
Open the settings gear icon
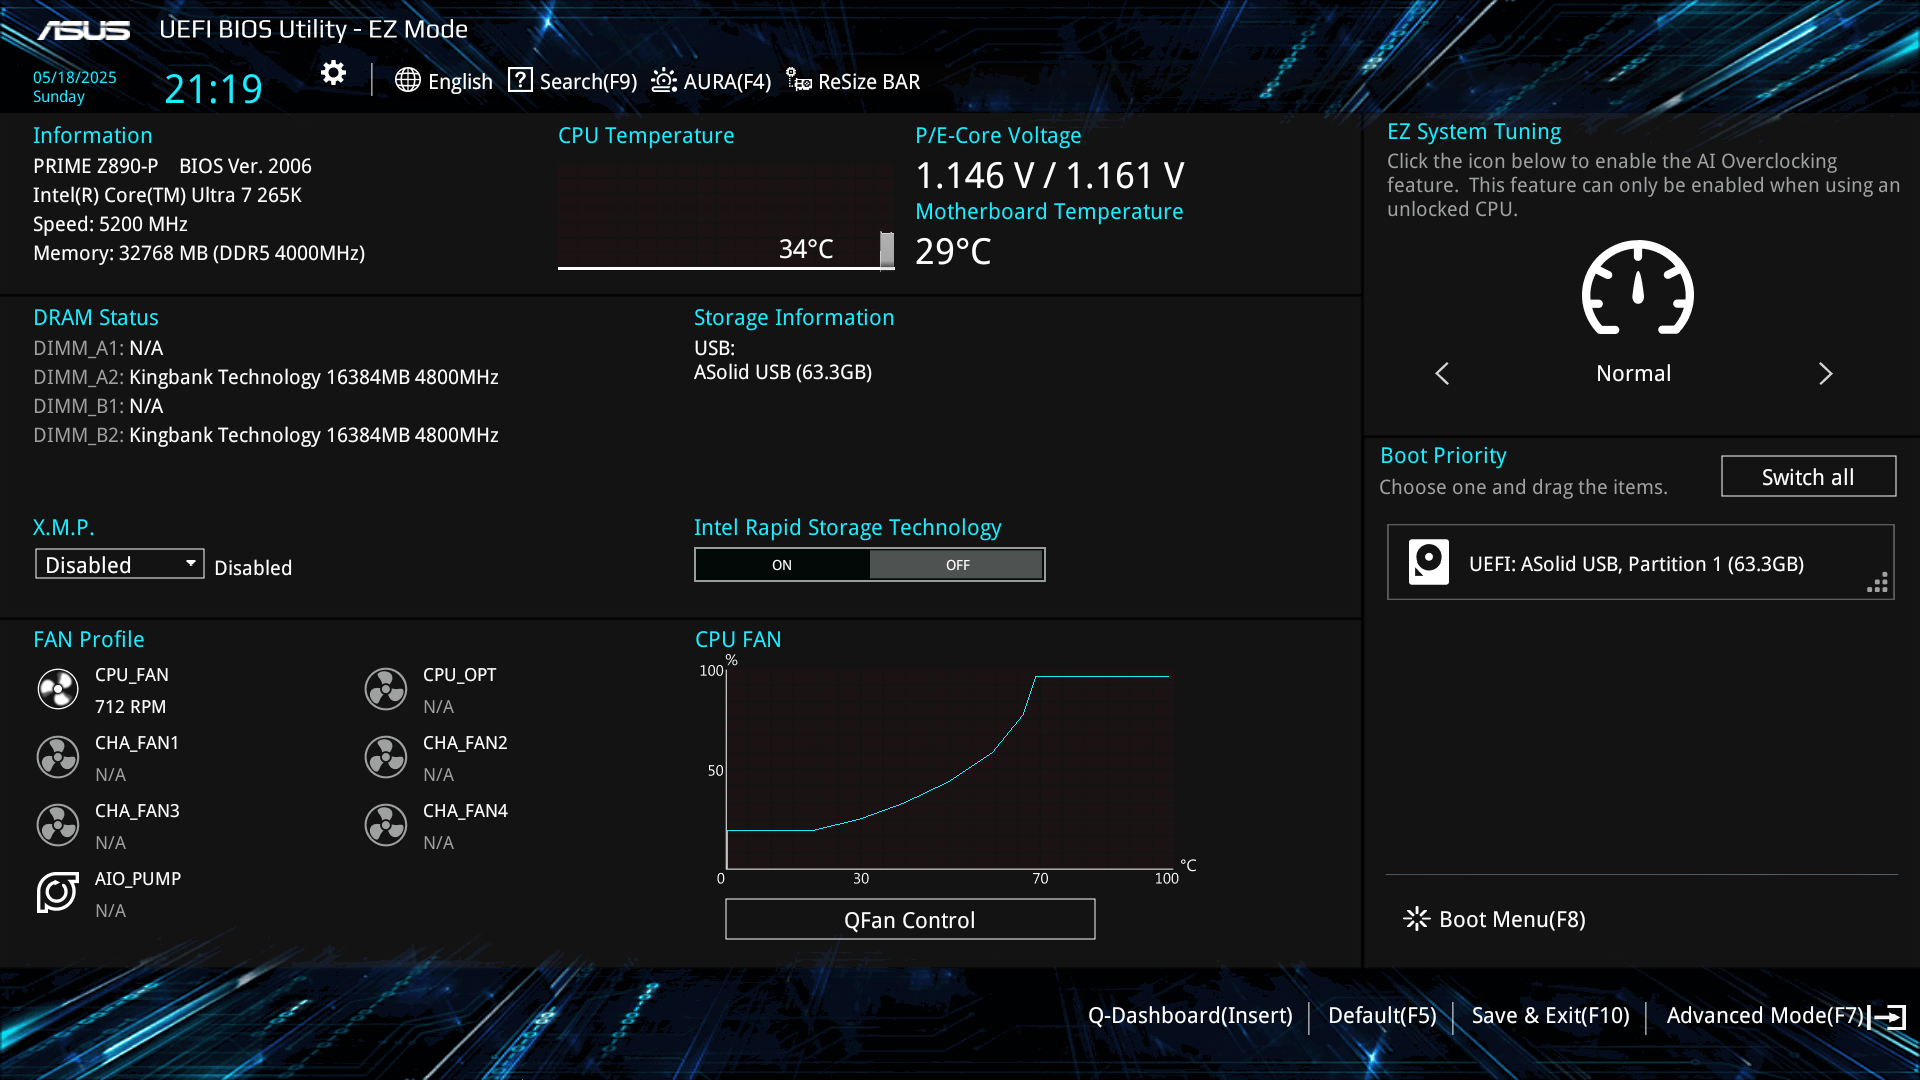(333, 73)
